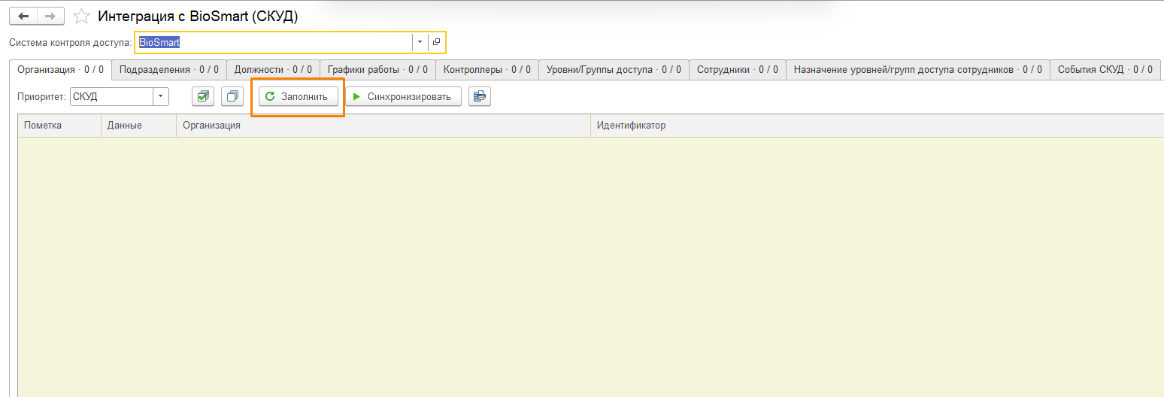Switch to the События СКУД tab

[x=1105, y=70]
